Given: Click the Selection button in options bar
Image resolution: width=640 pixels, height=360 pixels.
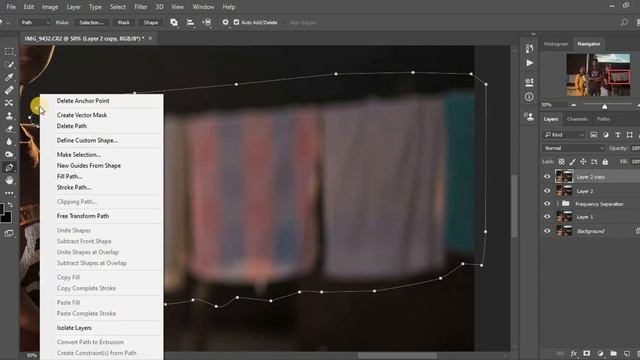Looking at the screenshot, I should [91, 22].
